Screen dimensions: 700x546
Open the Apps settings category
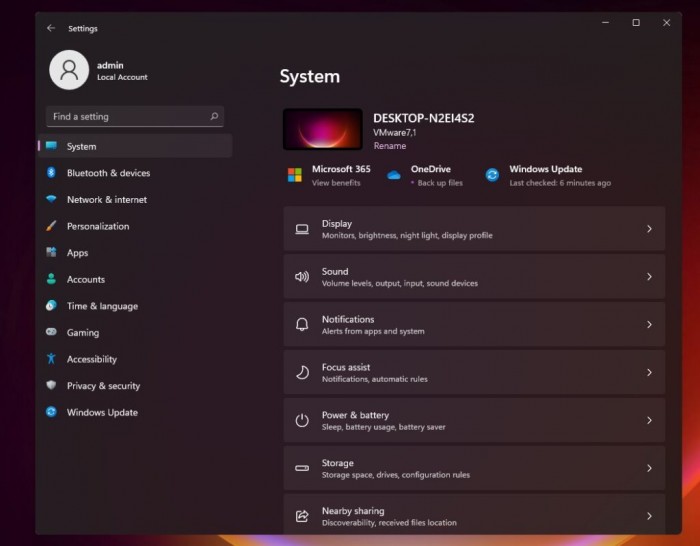(x=77, y=253)
